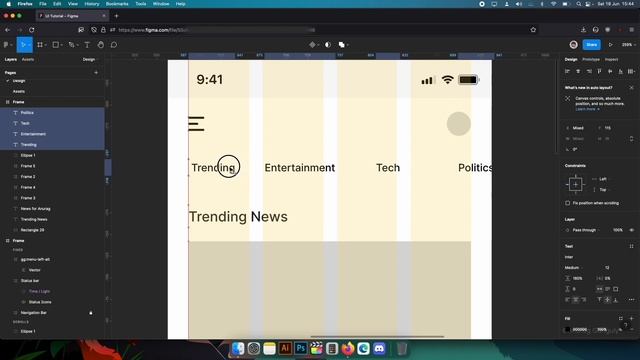This screenshot has height=360, width=640.
Task: Collapse the first Frame layer
Action: [7, 102]
